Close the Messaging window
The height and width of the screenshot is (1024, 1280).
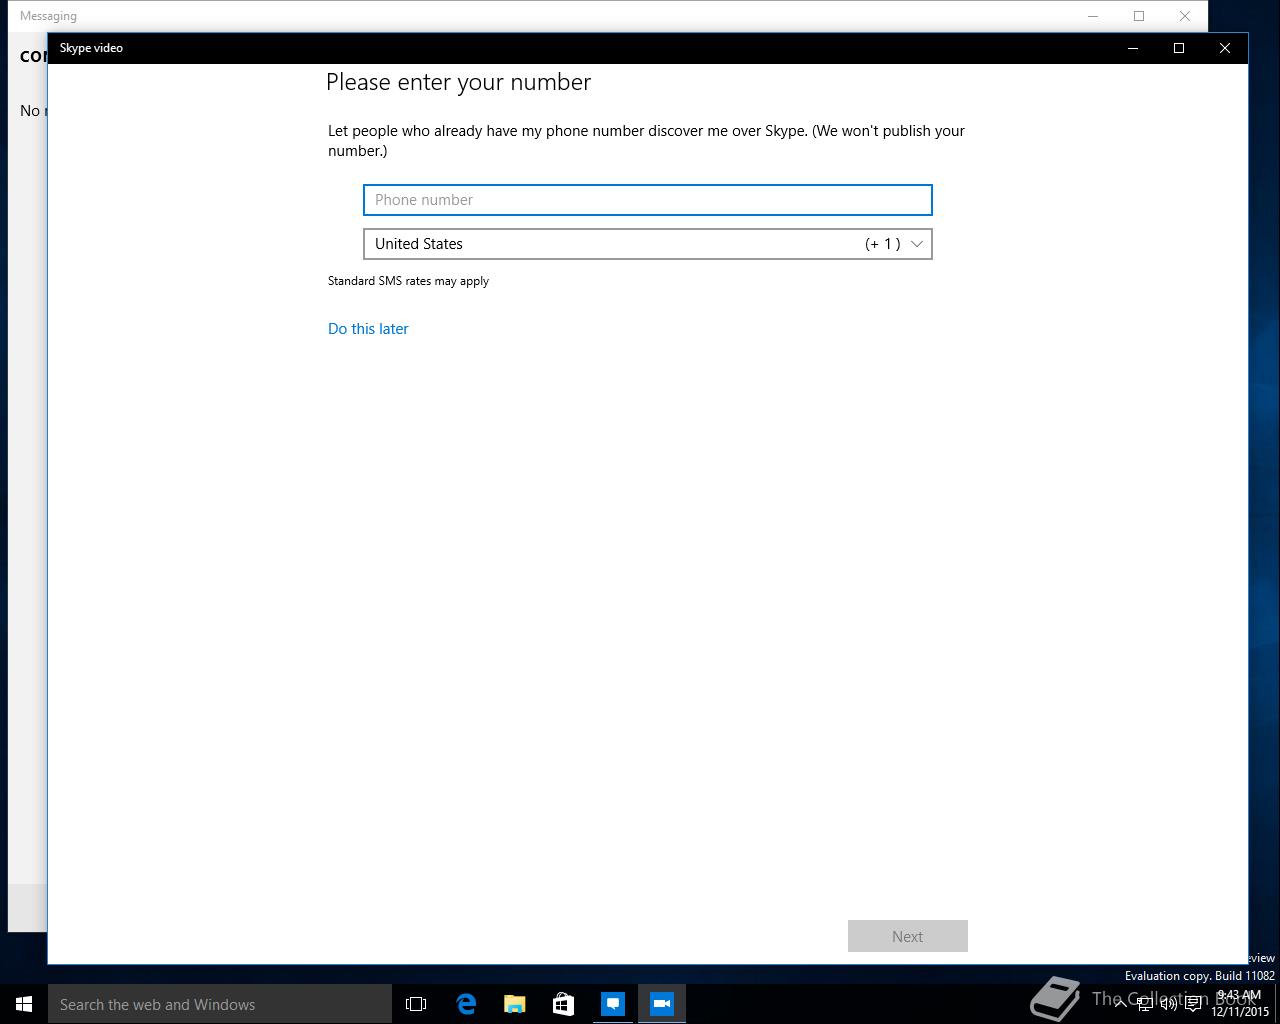(1185, 16)
